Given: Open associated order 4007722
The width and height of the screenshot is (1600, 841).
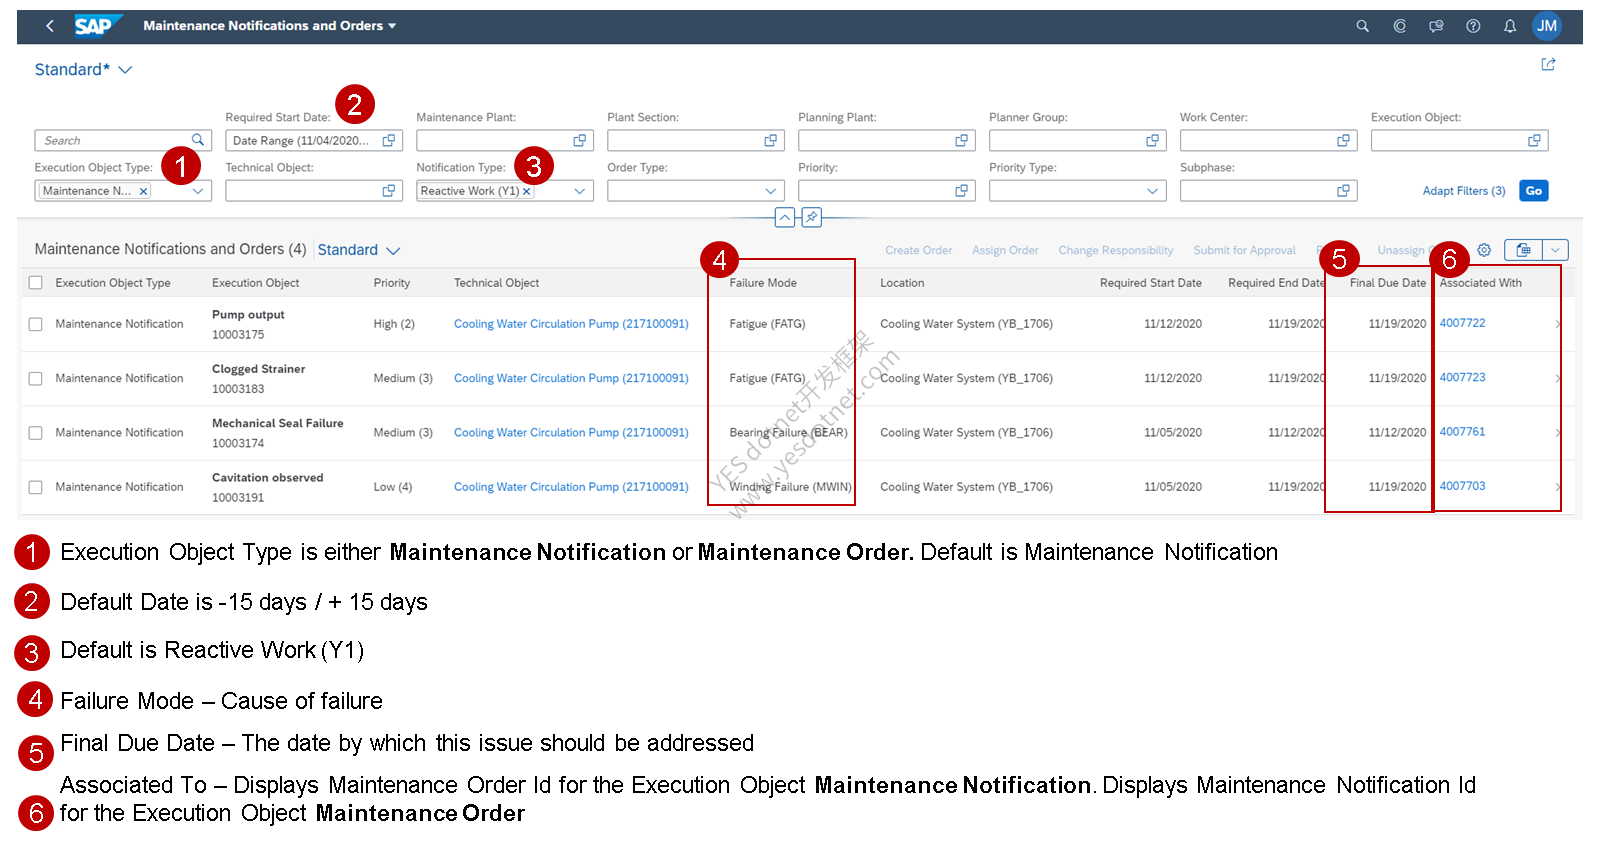Looking at the screenshot, I should (x=1462, y=323).
